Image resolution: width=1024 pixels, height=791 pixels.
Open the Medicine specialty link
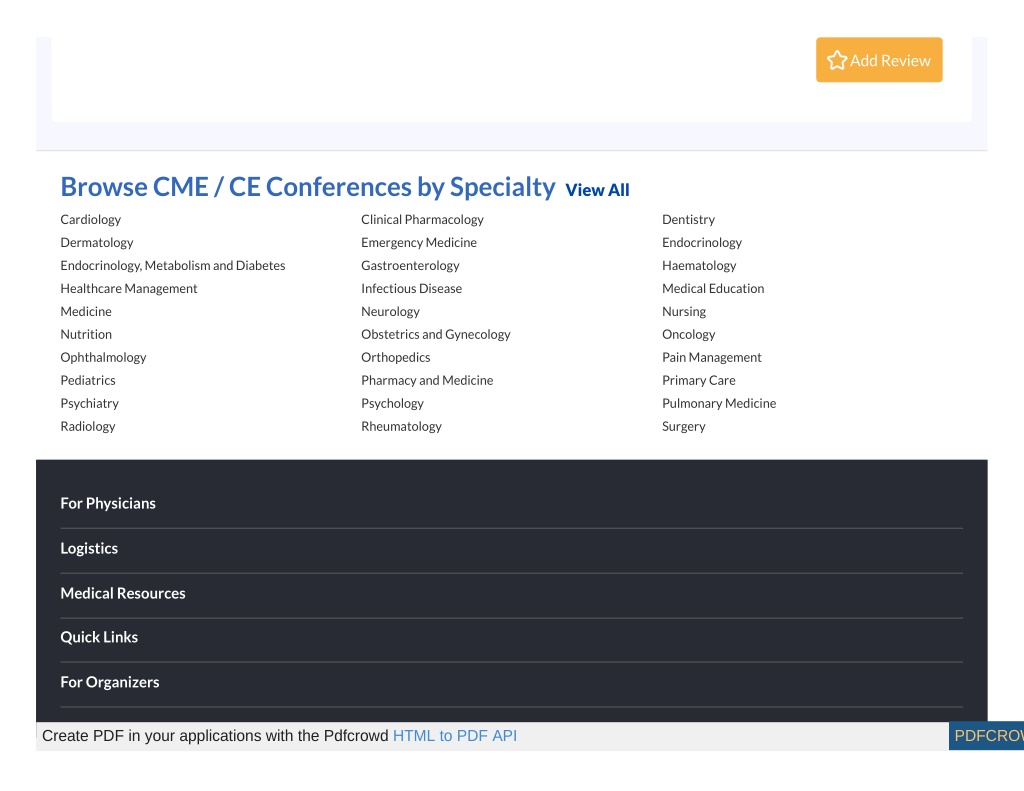tap(86, 311)
